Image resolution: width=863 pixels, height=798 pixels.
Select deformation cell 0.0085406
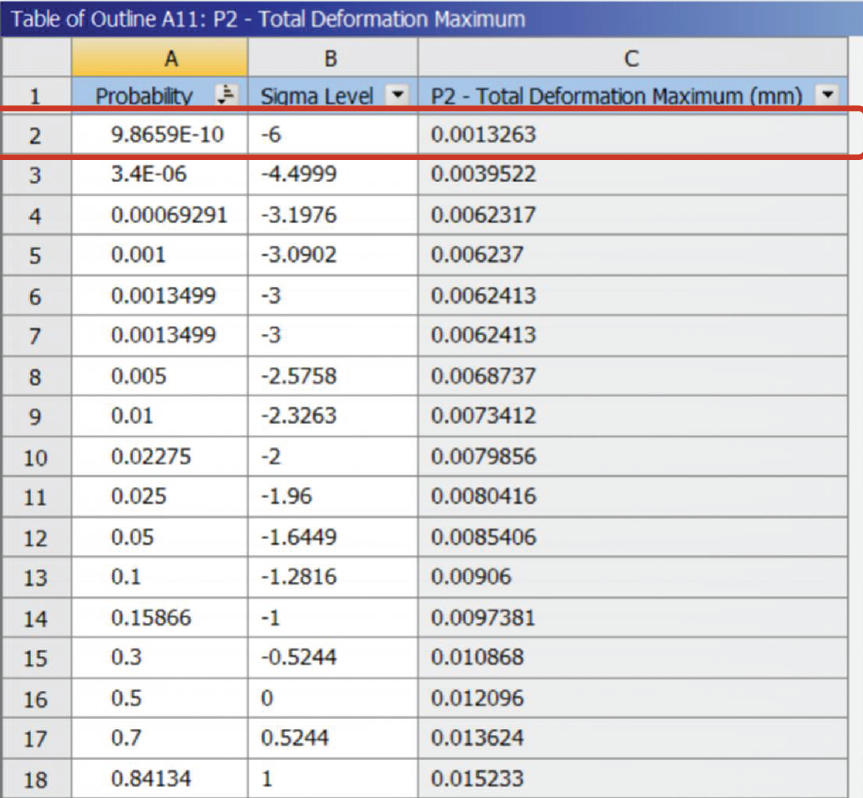[x=632, y=537]
